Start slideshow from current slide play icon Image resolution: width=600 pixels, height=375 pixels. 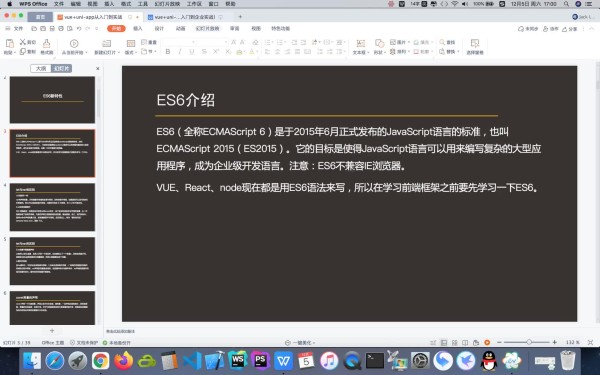pos(74,43)
